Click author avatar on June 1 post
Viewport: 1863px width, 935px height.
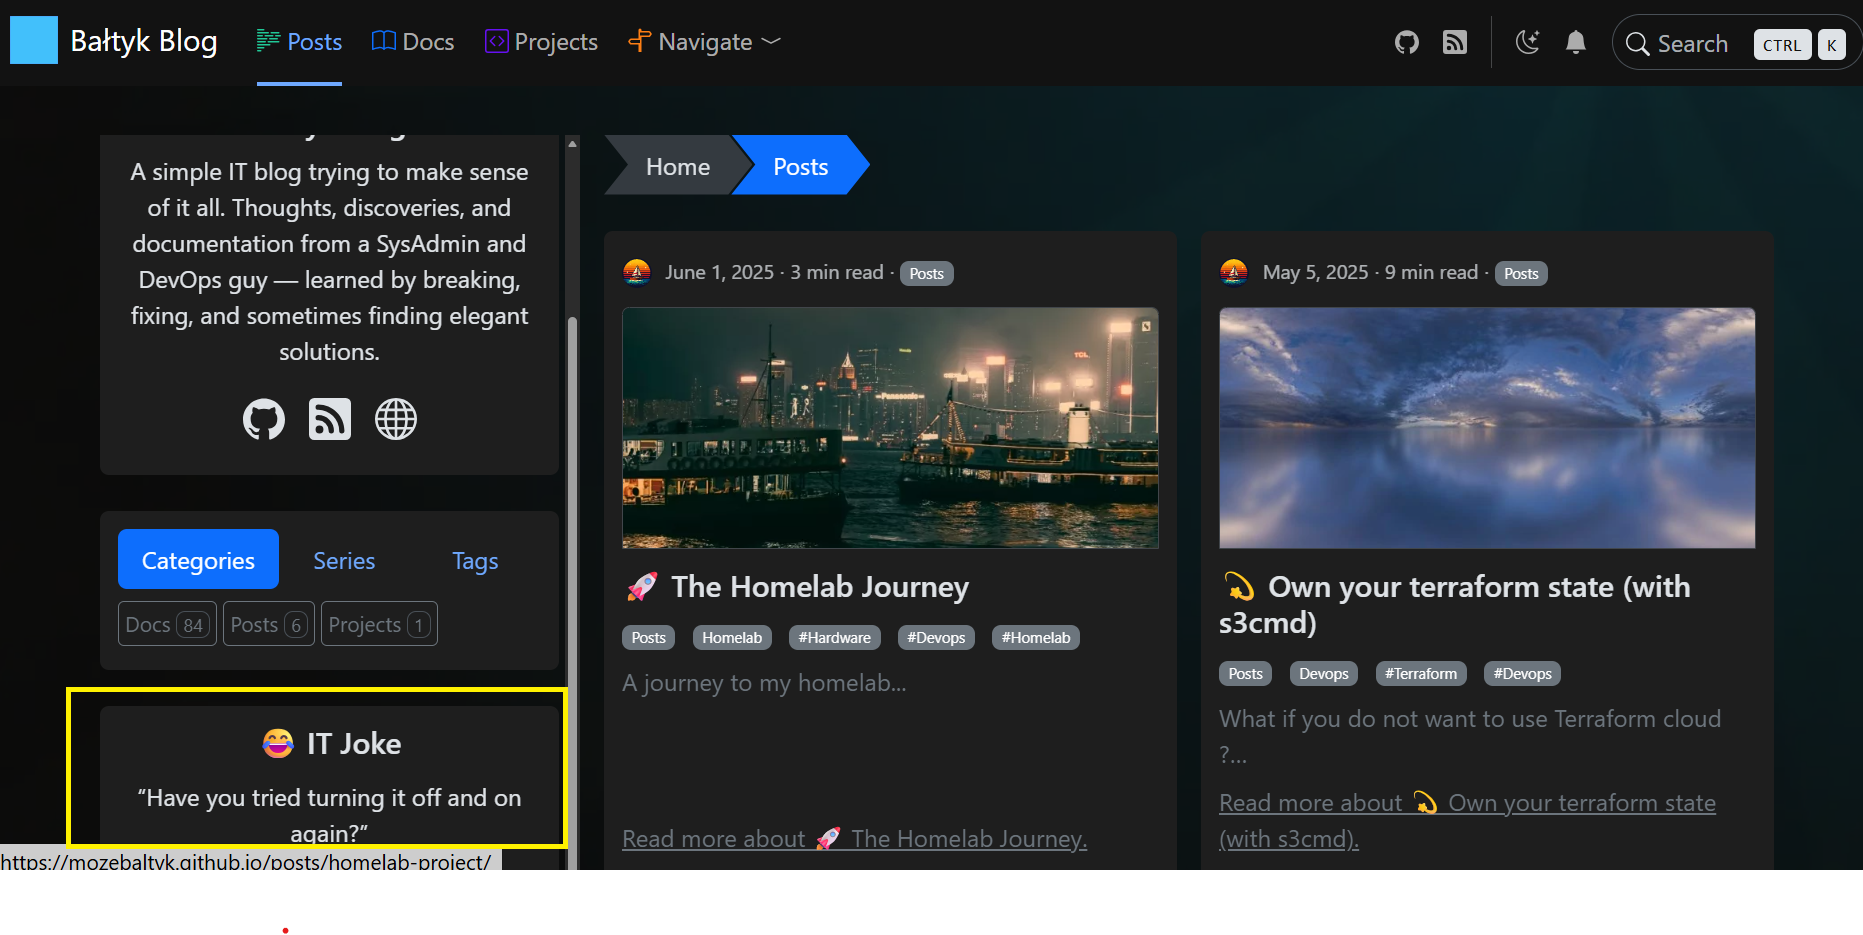pyautogui.click(x=637, y=272)
